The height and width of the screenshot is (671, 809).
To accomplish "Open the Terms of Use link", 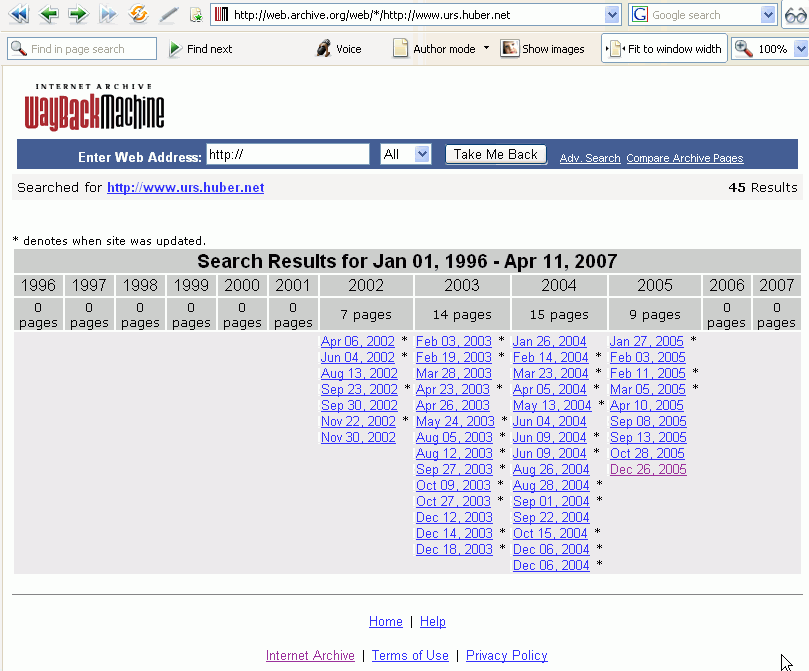I will pos(410,656).
